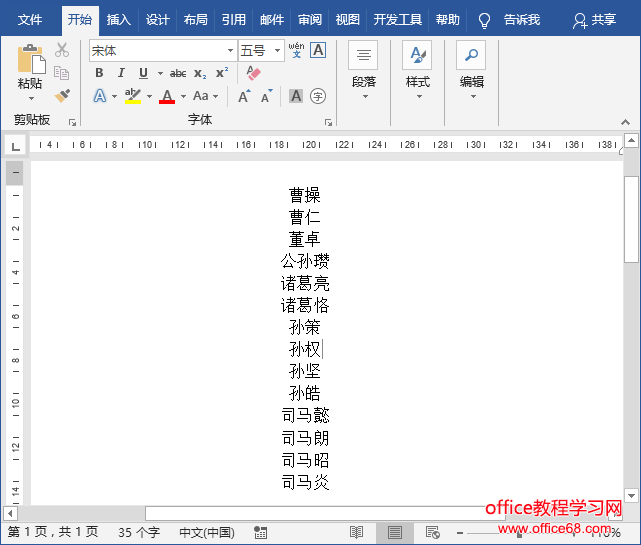641x545 pixels.
Task: Toggle Italic formatting
Action: 121,73
